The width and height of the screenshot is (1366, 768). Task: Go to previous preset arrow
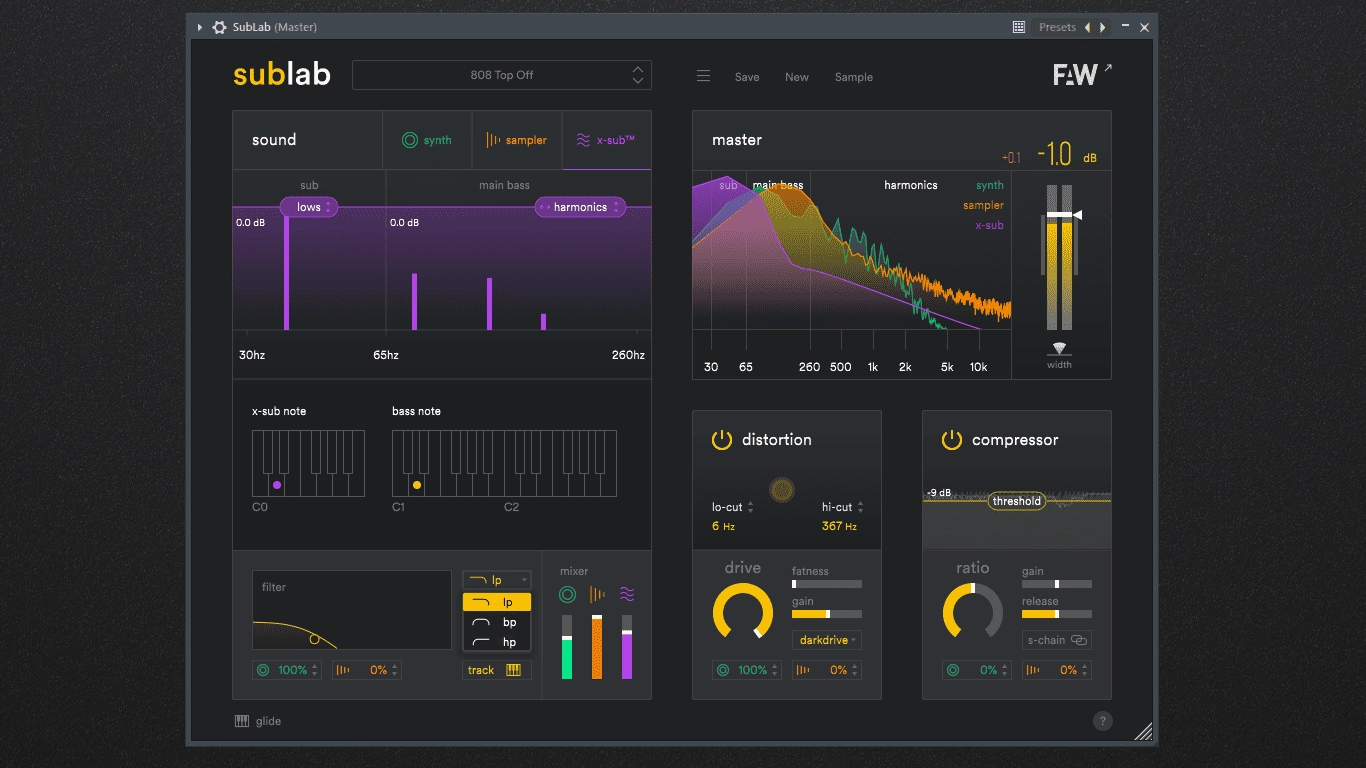coord(1088,27)
